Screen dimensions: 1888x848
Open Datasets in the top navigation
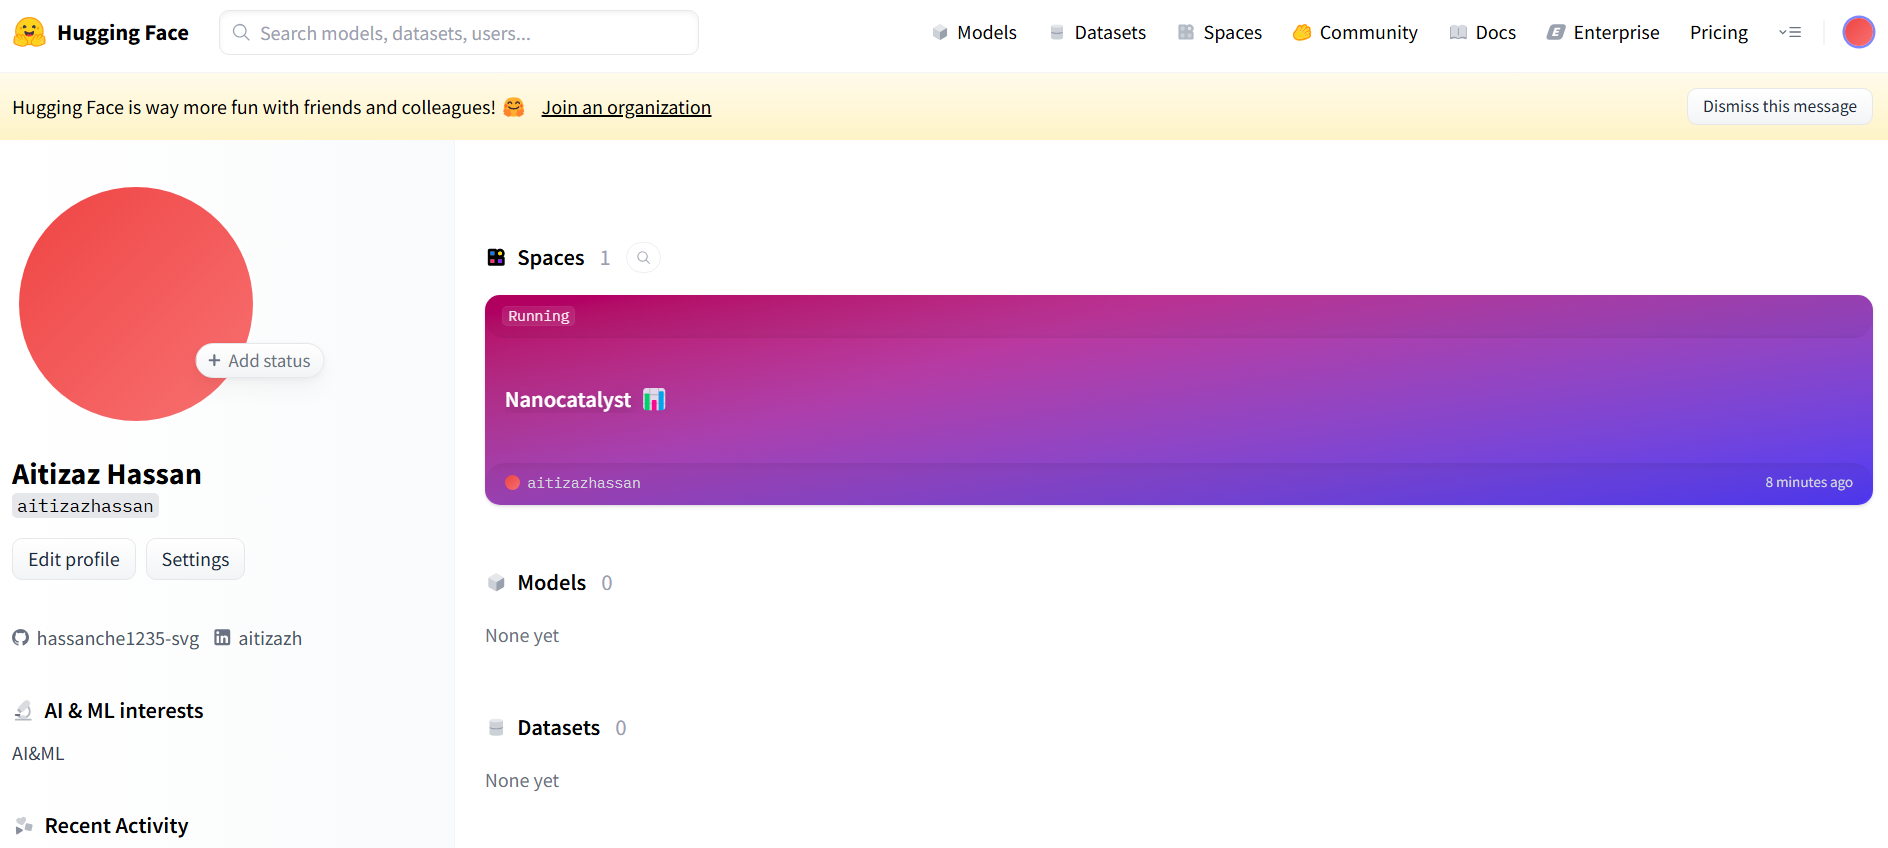coord(1097,33)
